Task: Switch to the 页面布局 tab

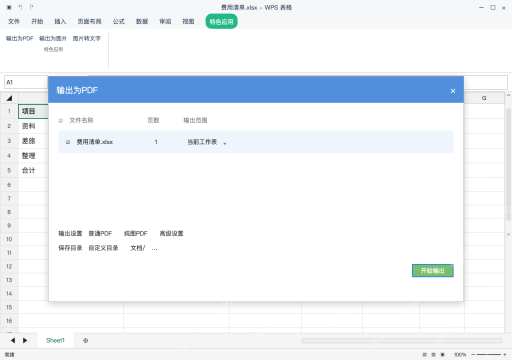Action: click(x=89, y=21)
